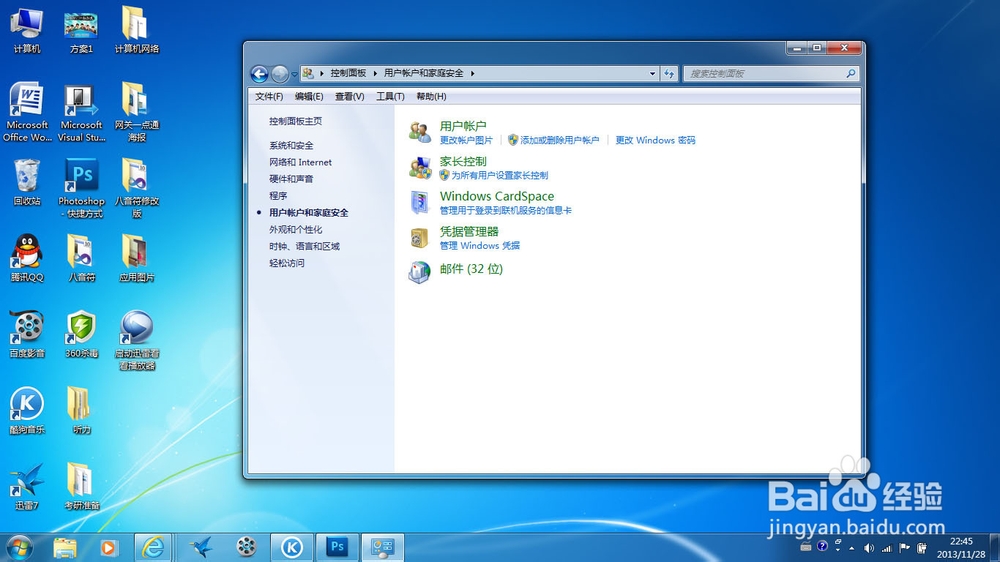This screenshot has height=562, width=1000.
Task: Open the 凭据管理器 heading link
Action: coord(469,232)
